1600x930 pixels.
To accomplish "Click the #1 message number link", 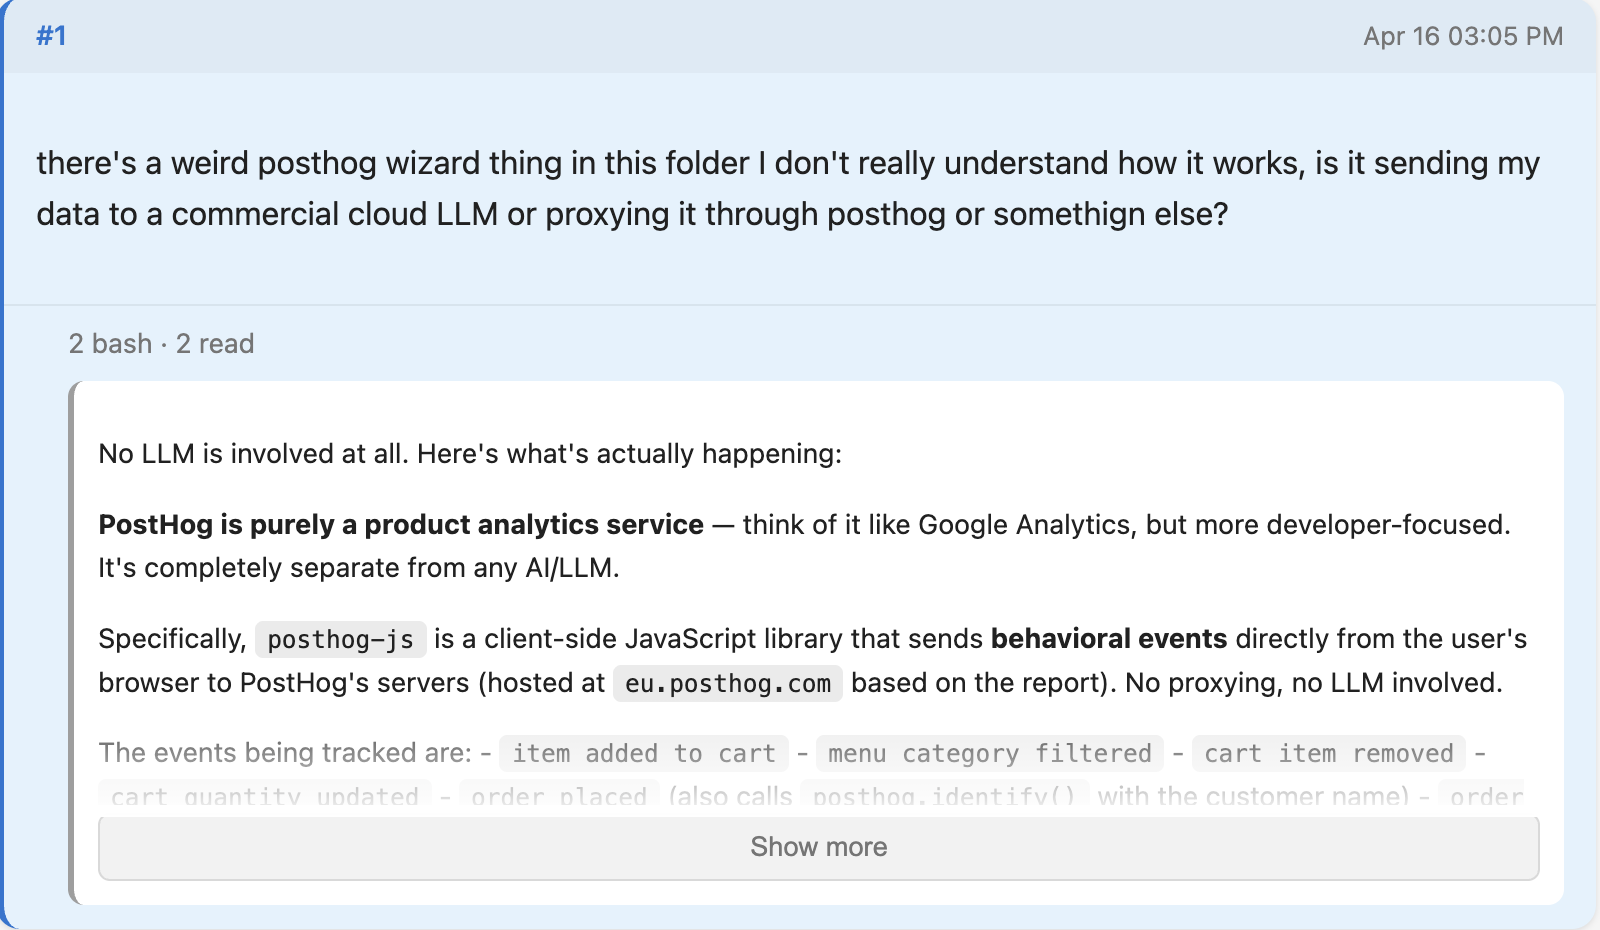I will click(51, 36).
